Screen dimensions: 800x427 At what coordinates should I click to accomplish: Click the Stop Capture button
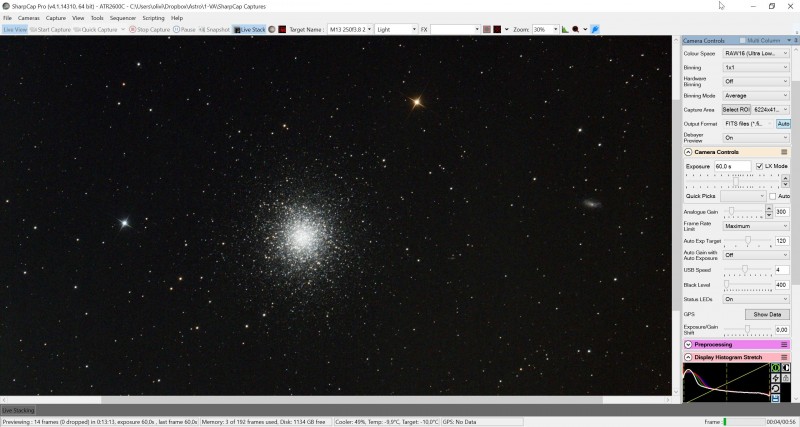click(x=149, y=30)
